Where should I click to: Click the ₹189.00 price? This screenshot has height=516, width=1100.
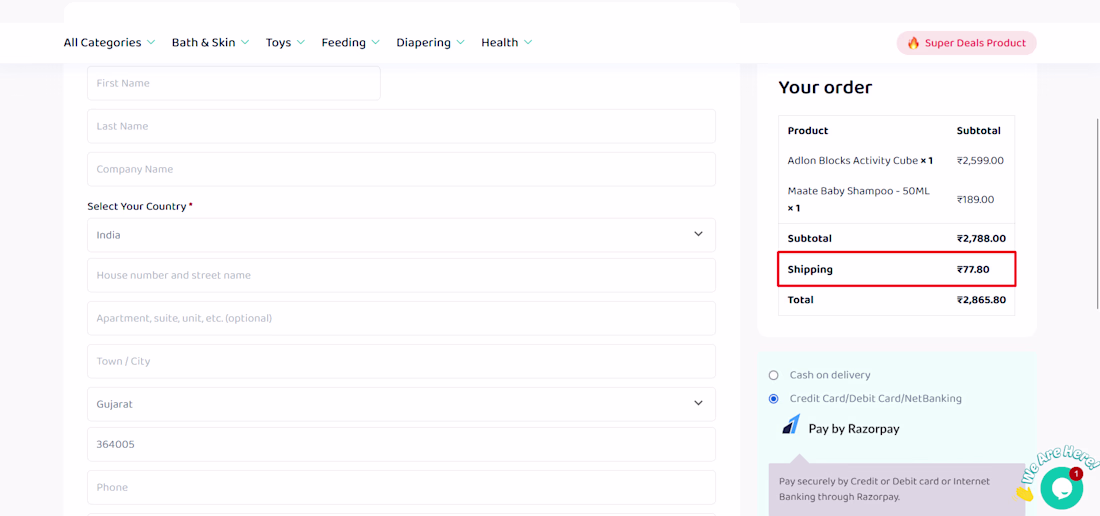click(x=975, y=200)
